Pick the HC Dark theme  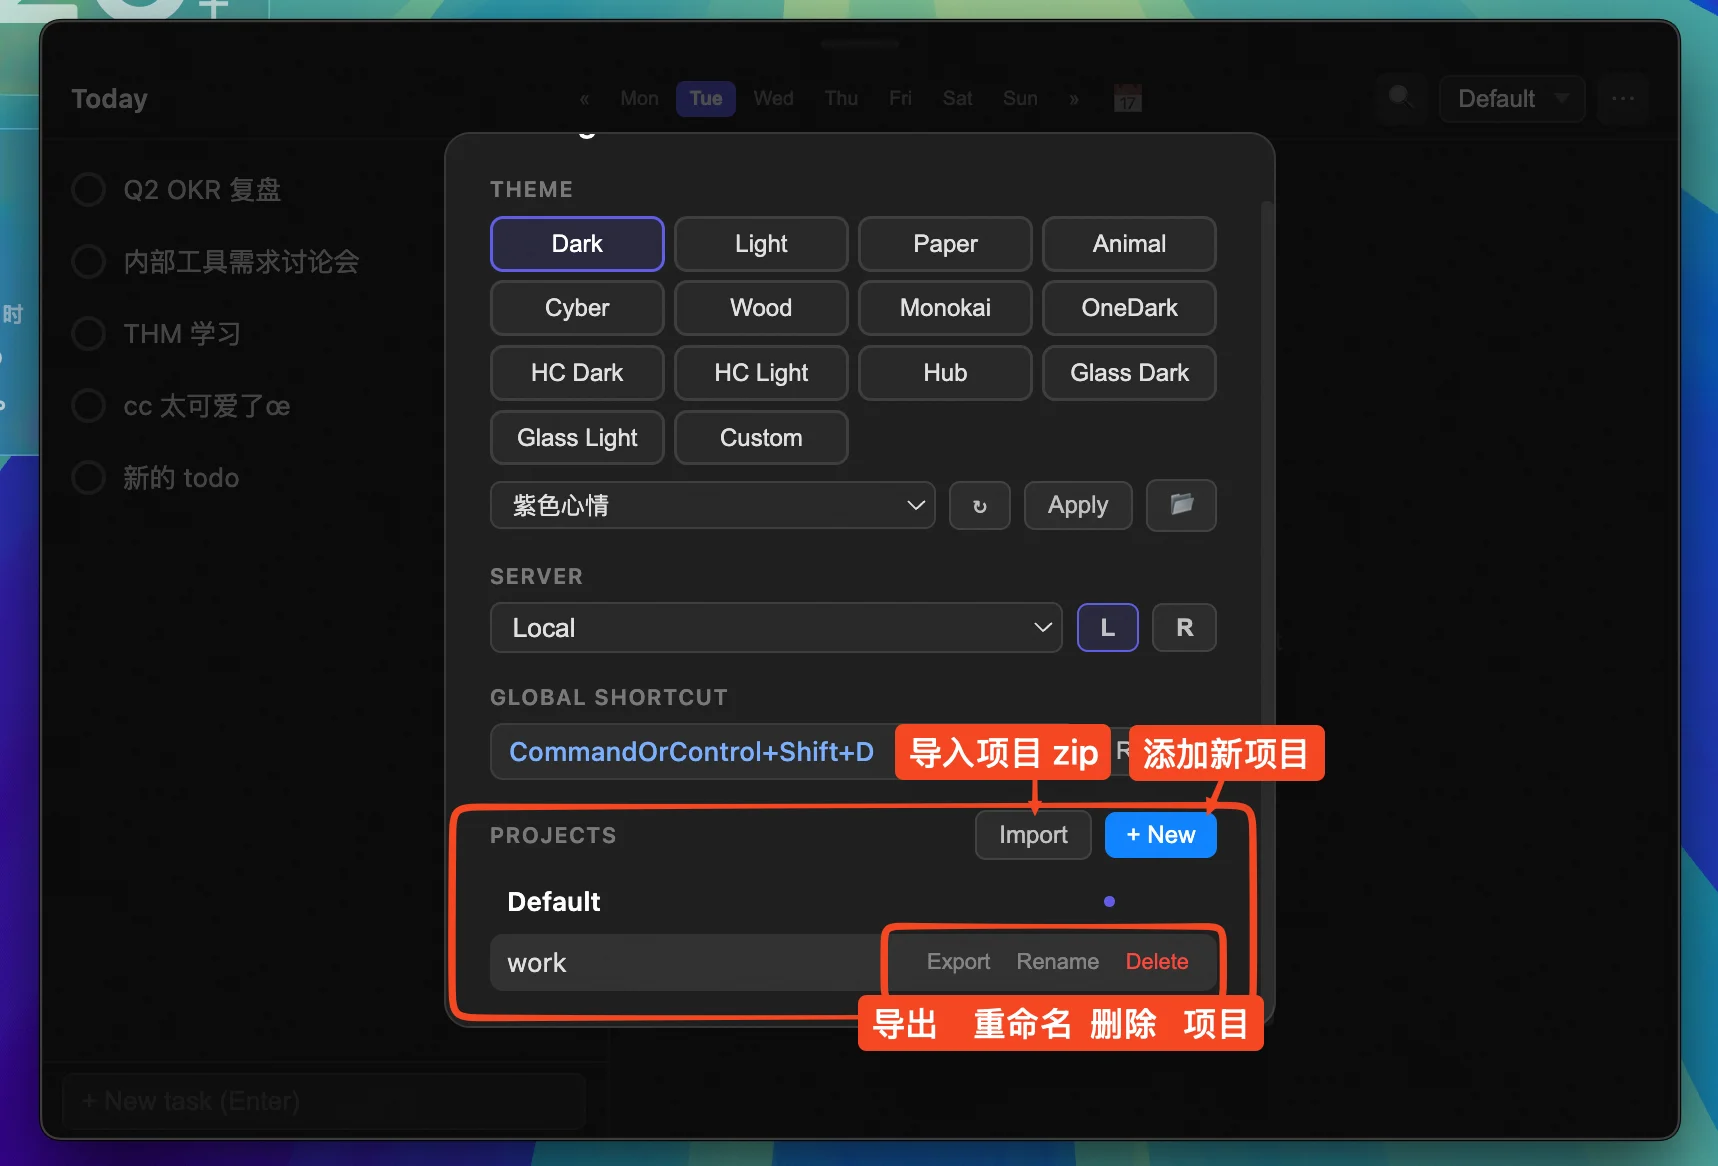click(x=577, y=373)
